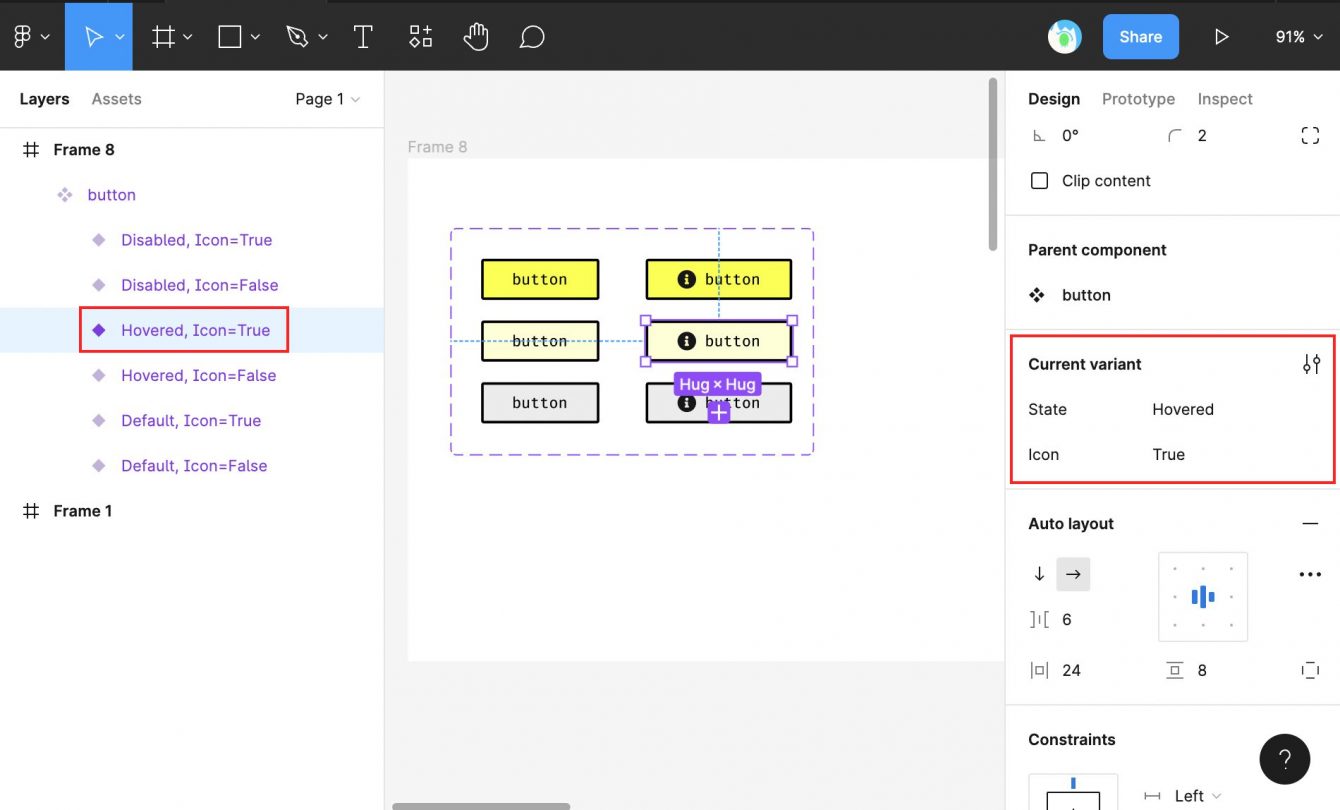
Task: Enable the Clip content checkbox
Action: pyautogui.click(x=1040, y=181)
